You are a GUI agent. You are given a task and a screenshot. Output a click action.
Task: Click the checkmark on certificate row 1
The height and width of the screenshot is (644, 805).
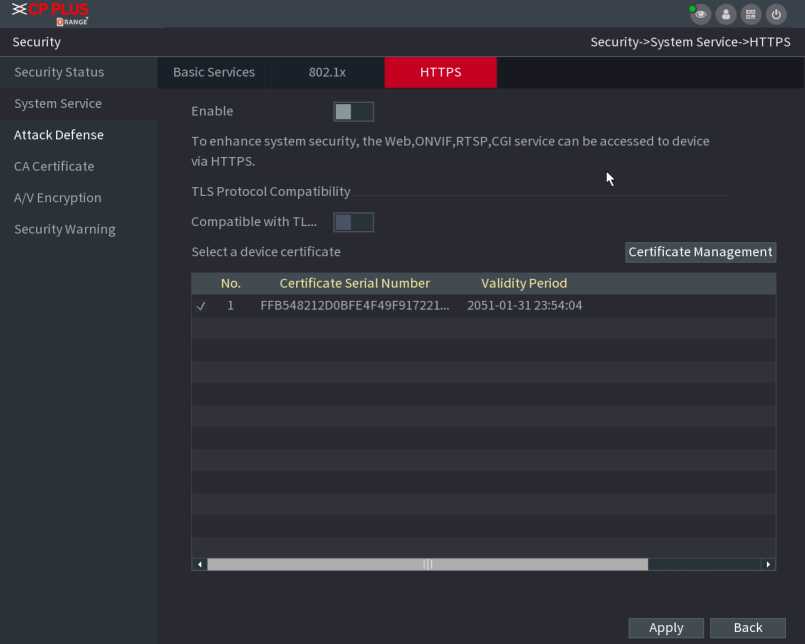(201, 306)
